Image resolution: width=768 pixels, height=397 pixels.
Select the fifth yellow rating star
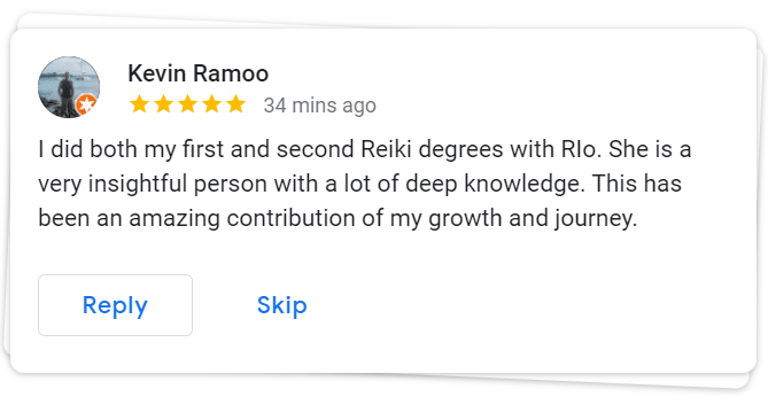[236, 104]
